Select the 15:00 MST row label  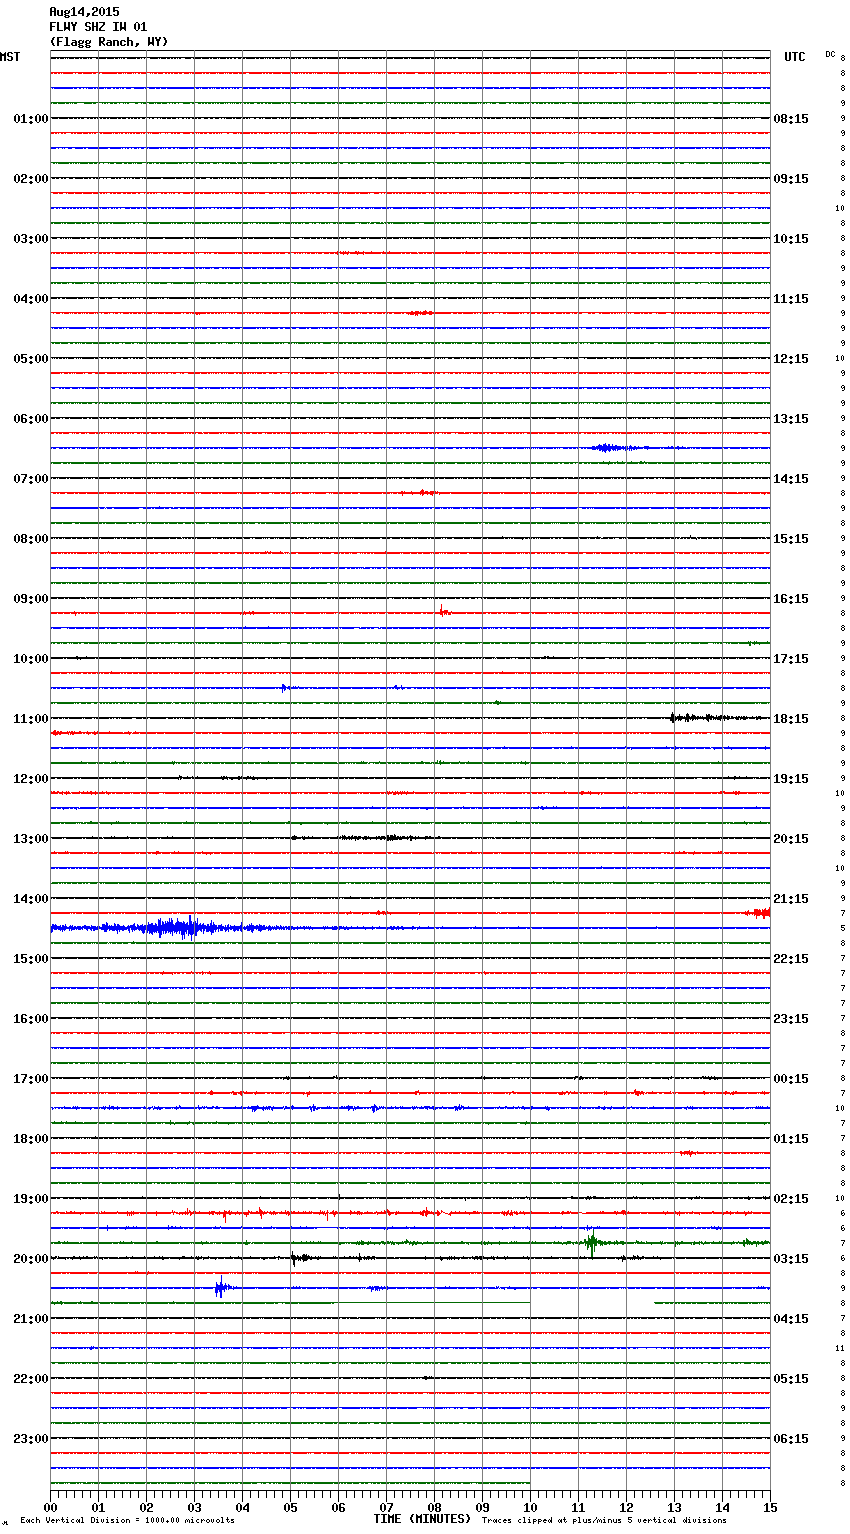point(31,959)
